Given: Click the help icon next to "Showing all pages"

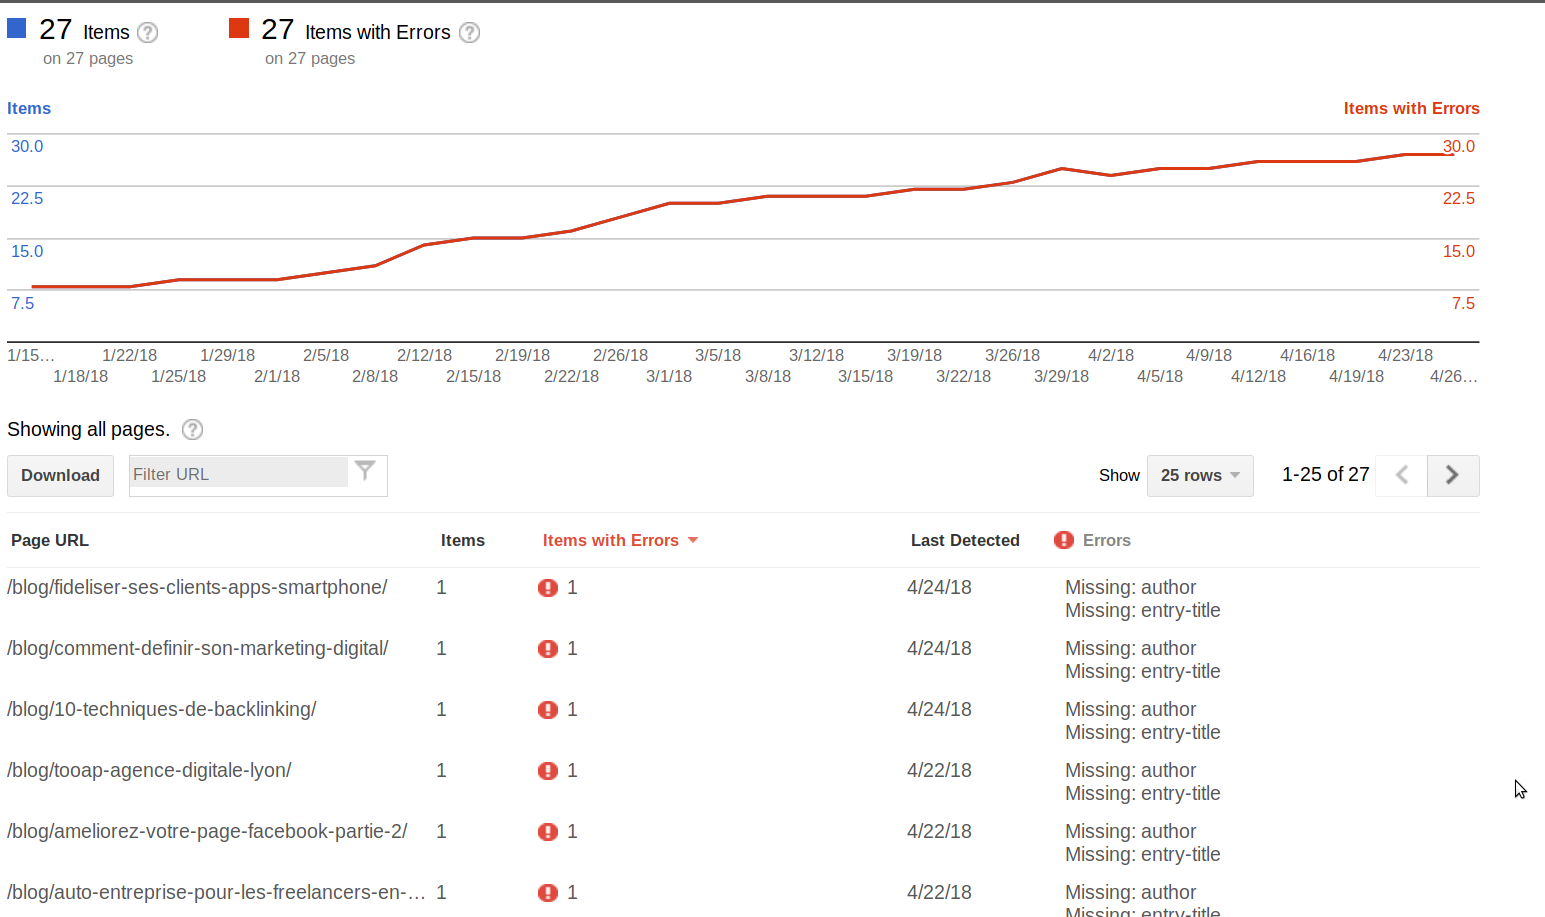Looking at the screenshot, I should point(190,429).
